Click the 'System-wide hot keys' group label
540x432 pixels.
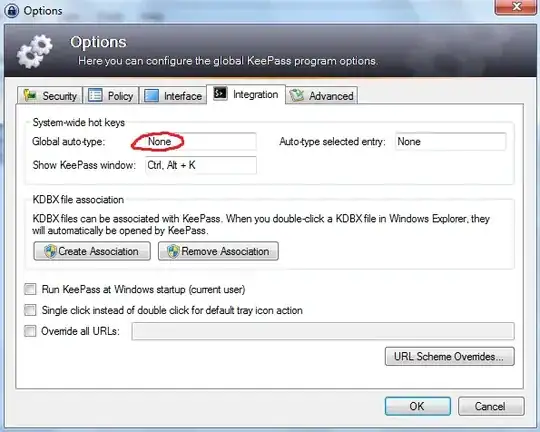click(x=79, y=123)
